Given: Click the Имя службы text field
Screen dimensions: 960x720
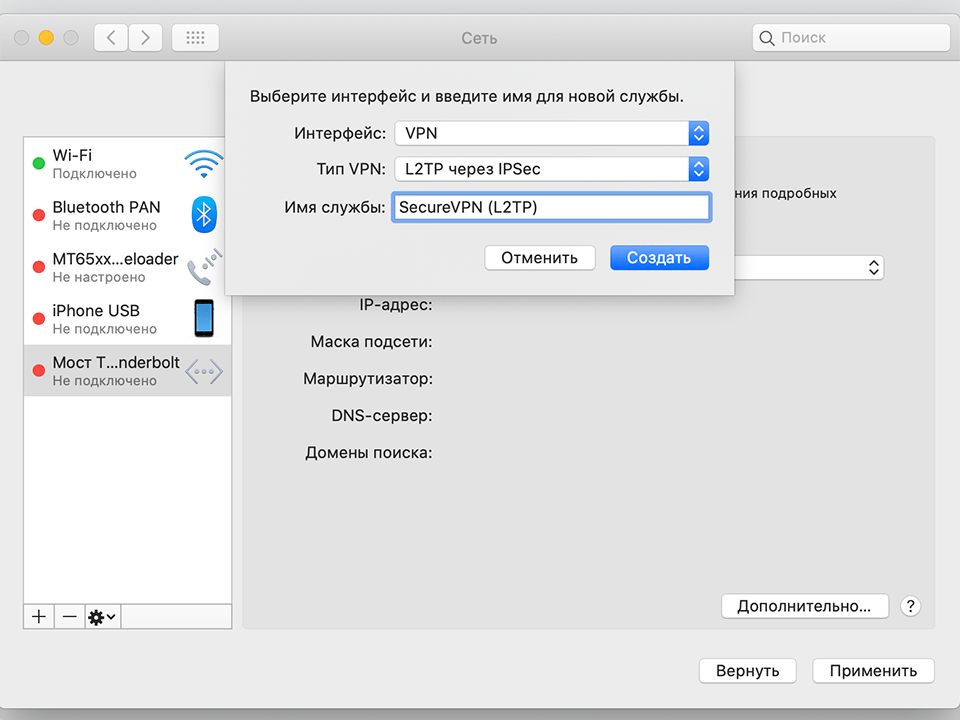Looking at the screenshot, I should click(x=551, y=206).
